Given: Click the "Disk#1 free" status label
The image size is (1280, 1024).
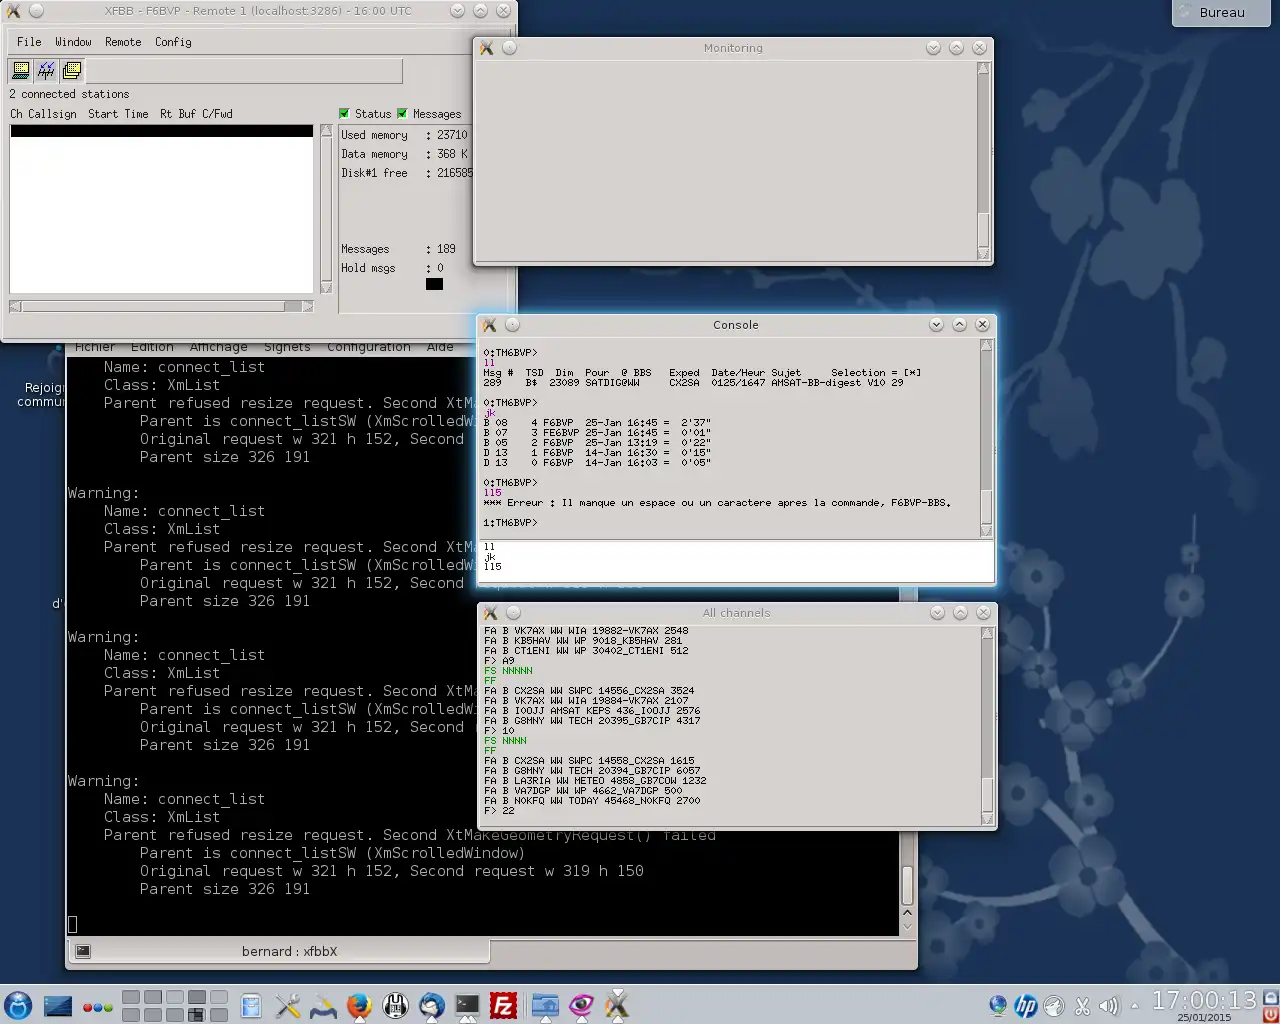Looking at the screenshot, I should 374,173.
